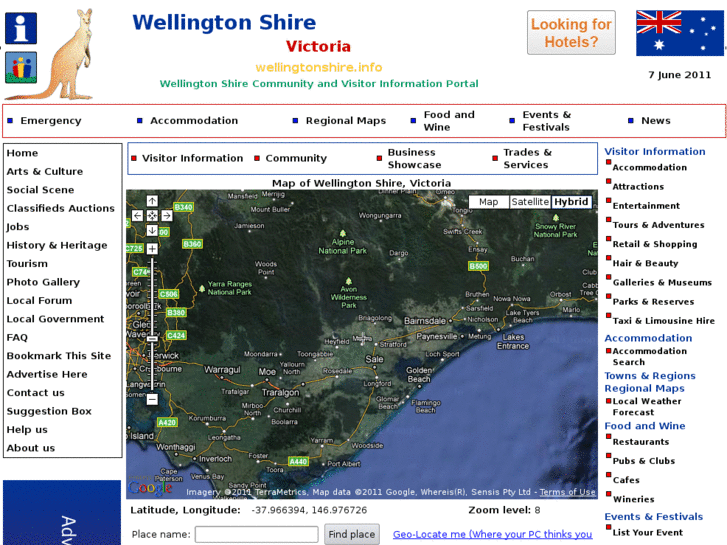Click the Find place button
Image resolution: width=727 pixels, height=545 pixels.
[352, 534]
